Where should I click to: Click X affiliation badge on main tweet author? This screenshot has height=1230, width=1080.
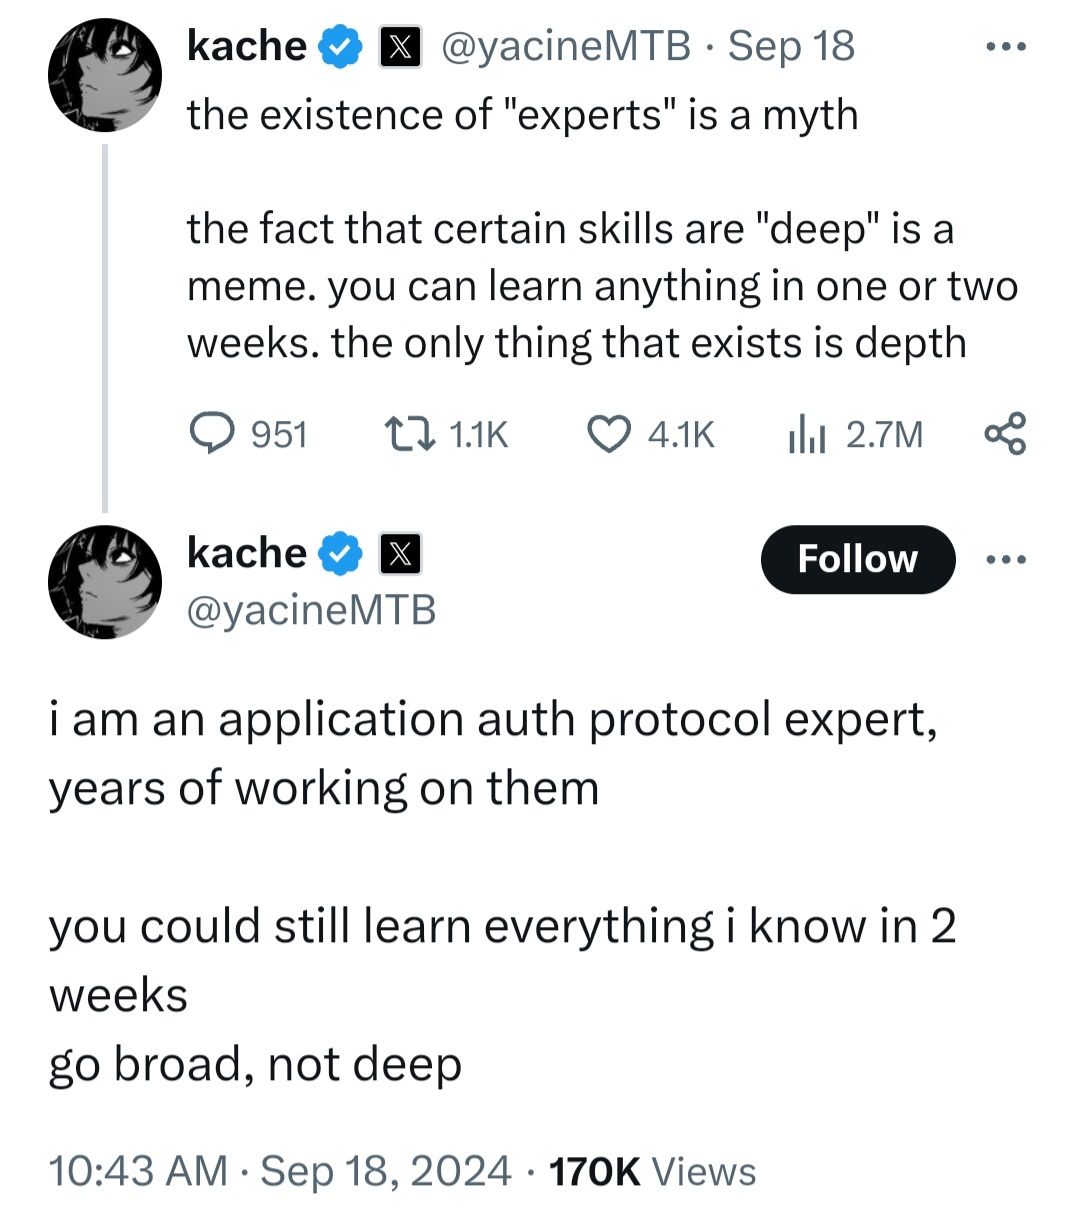400,554
